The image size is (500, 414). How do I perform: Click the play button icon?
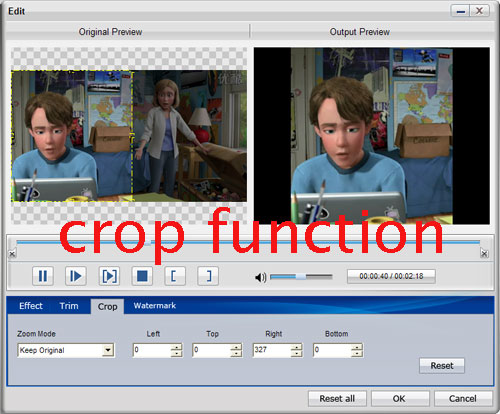76,276
